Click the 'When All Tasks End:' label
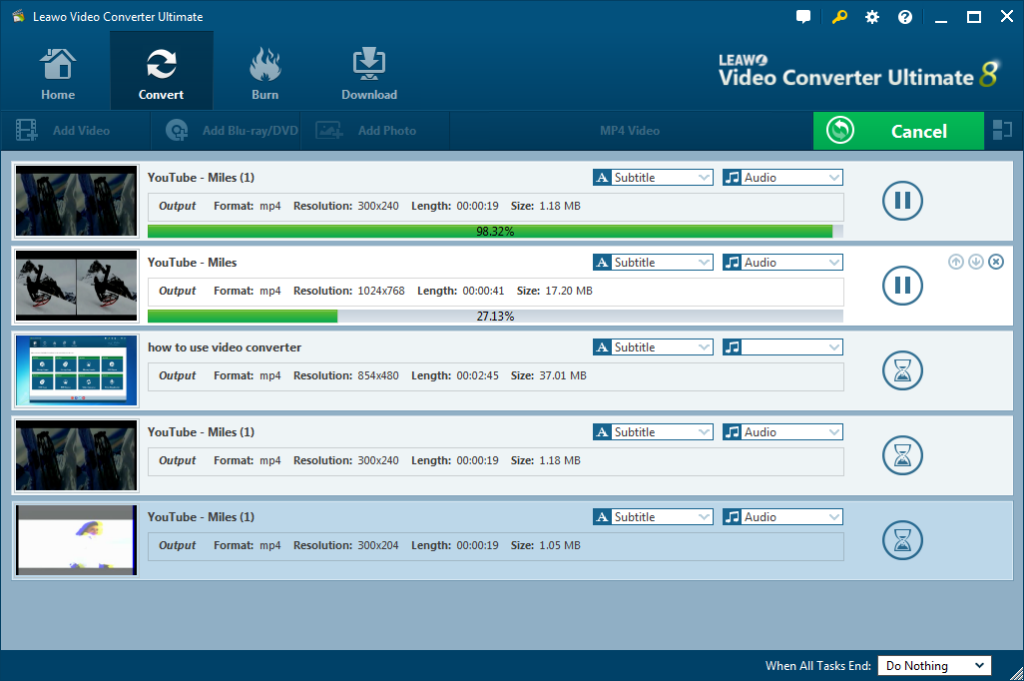Viewport: 1024px width, 681px height. click(818, 665)
